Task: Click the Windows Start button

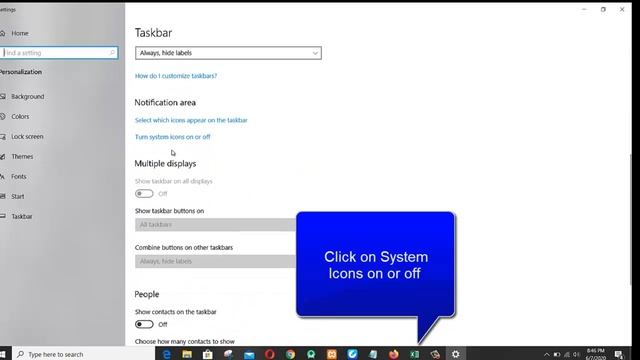Action: click(x=3, y=354)
